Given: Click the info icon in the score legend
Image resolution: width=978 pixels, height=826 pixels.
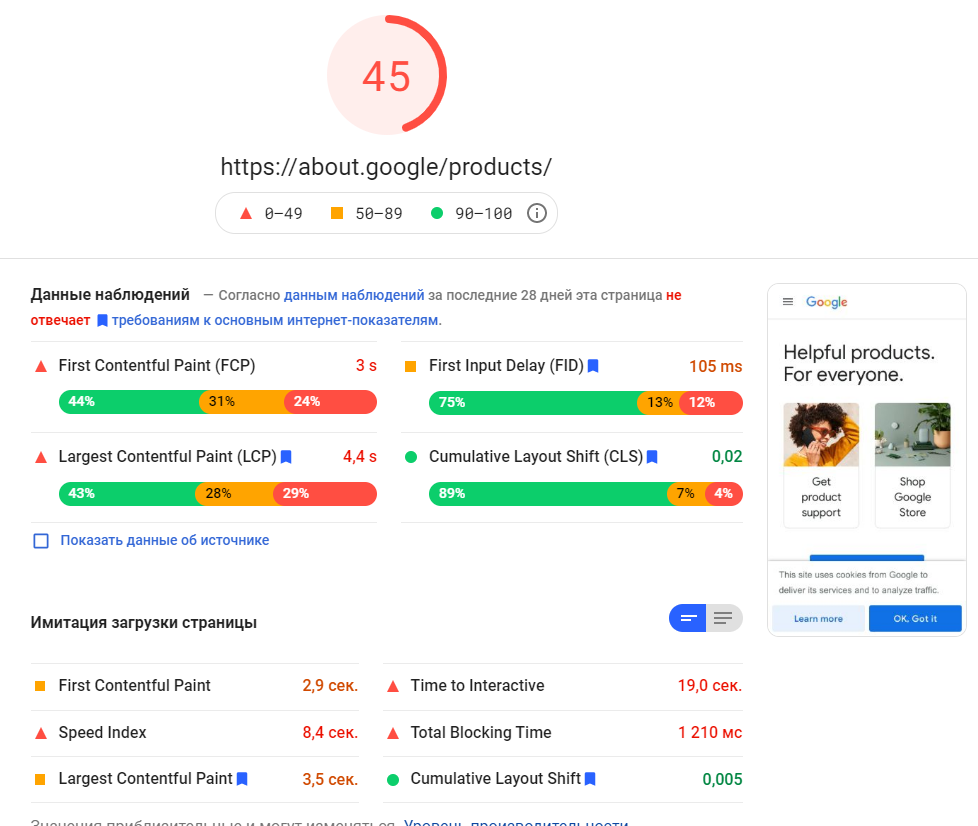Looking at the screenshot, I should (536, 213).
